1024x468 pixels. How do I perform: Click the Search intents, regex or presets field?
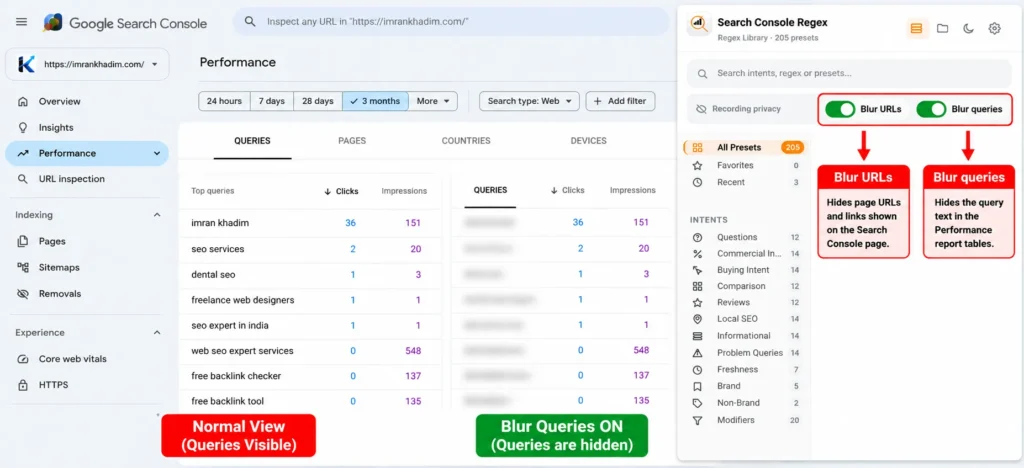click(x=849, y=74)
